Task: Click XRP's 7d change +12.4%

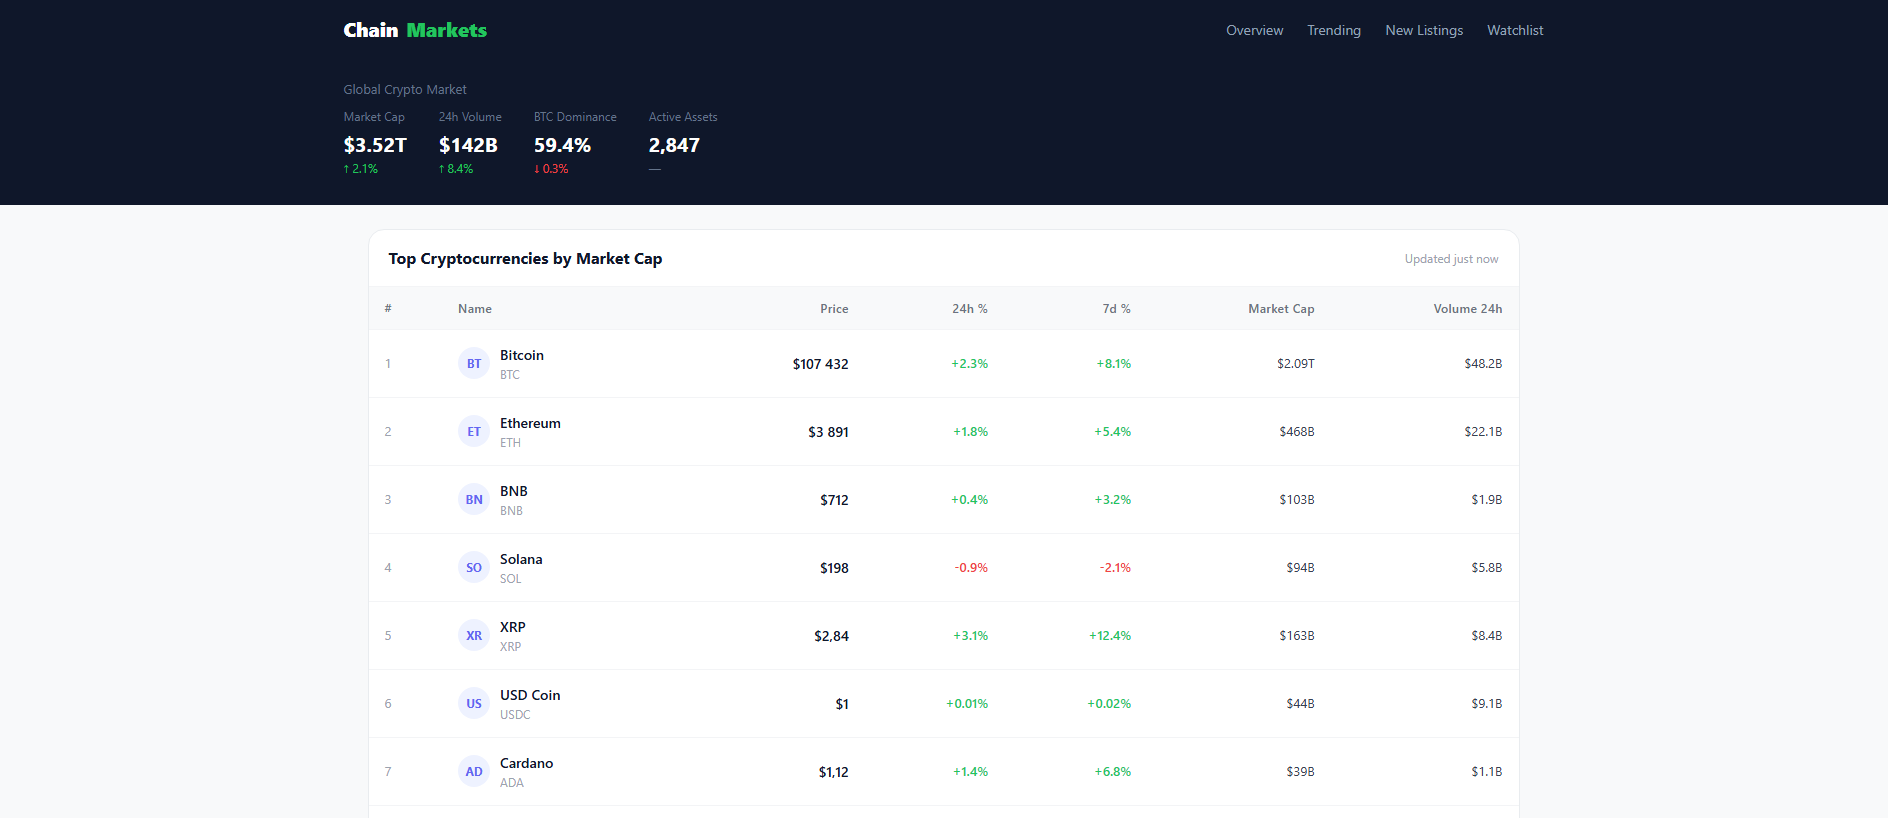Action: coord(1110,636)
